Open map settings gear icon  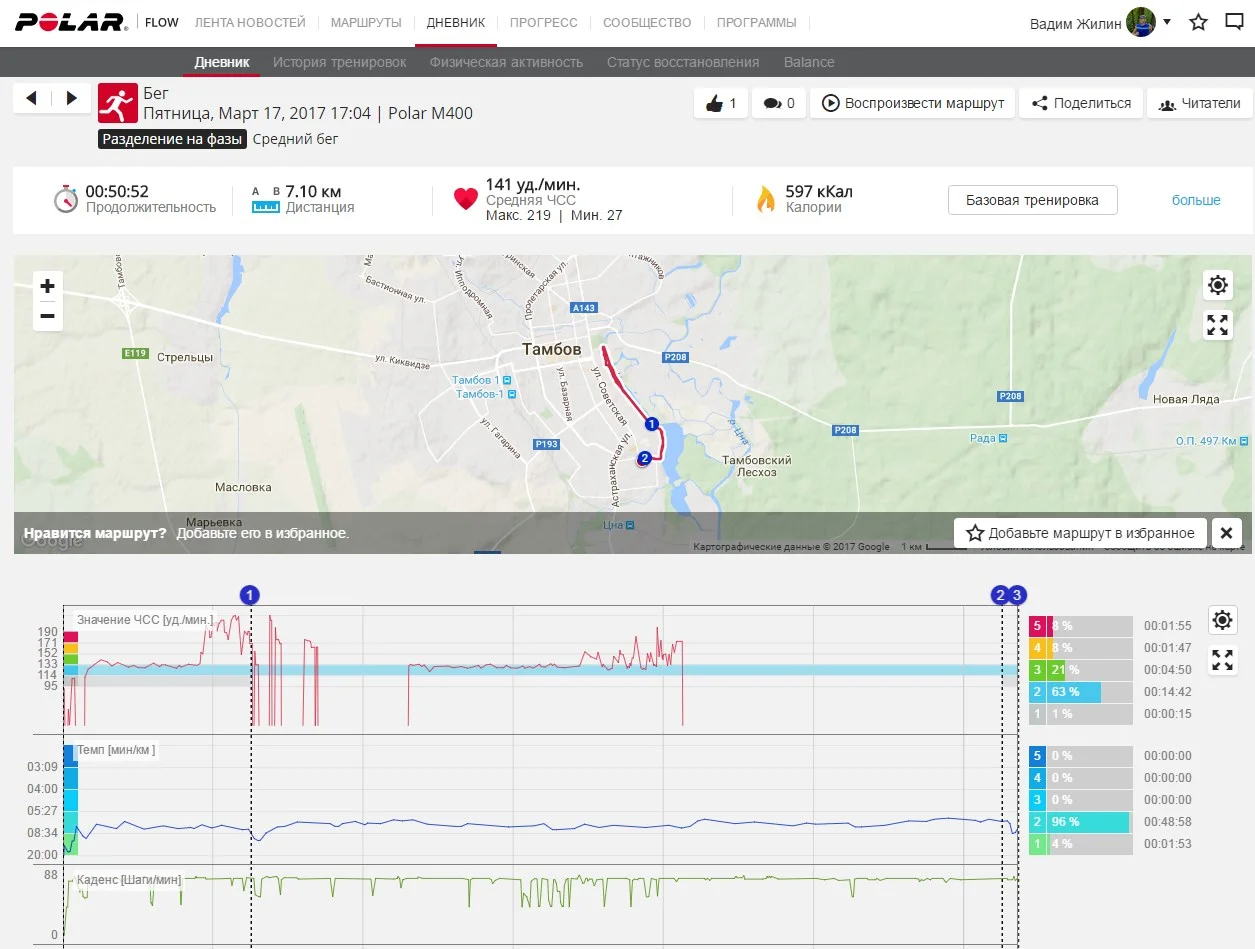point(1217,286)
